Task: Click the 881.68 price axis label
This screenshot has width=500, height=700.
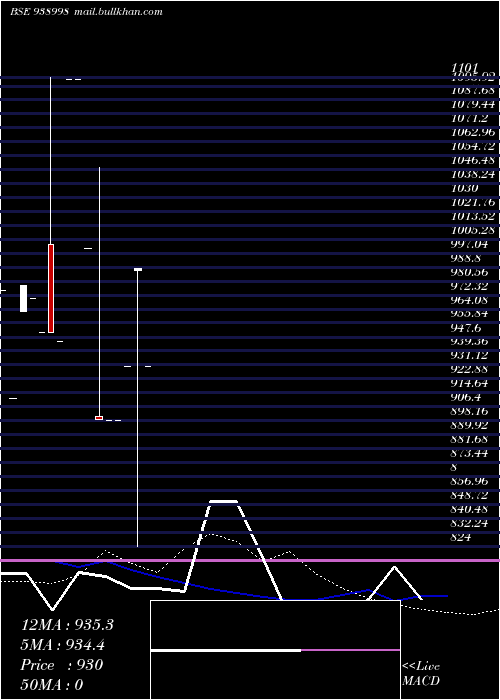Action: coord(470,439)
